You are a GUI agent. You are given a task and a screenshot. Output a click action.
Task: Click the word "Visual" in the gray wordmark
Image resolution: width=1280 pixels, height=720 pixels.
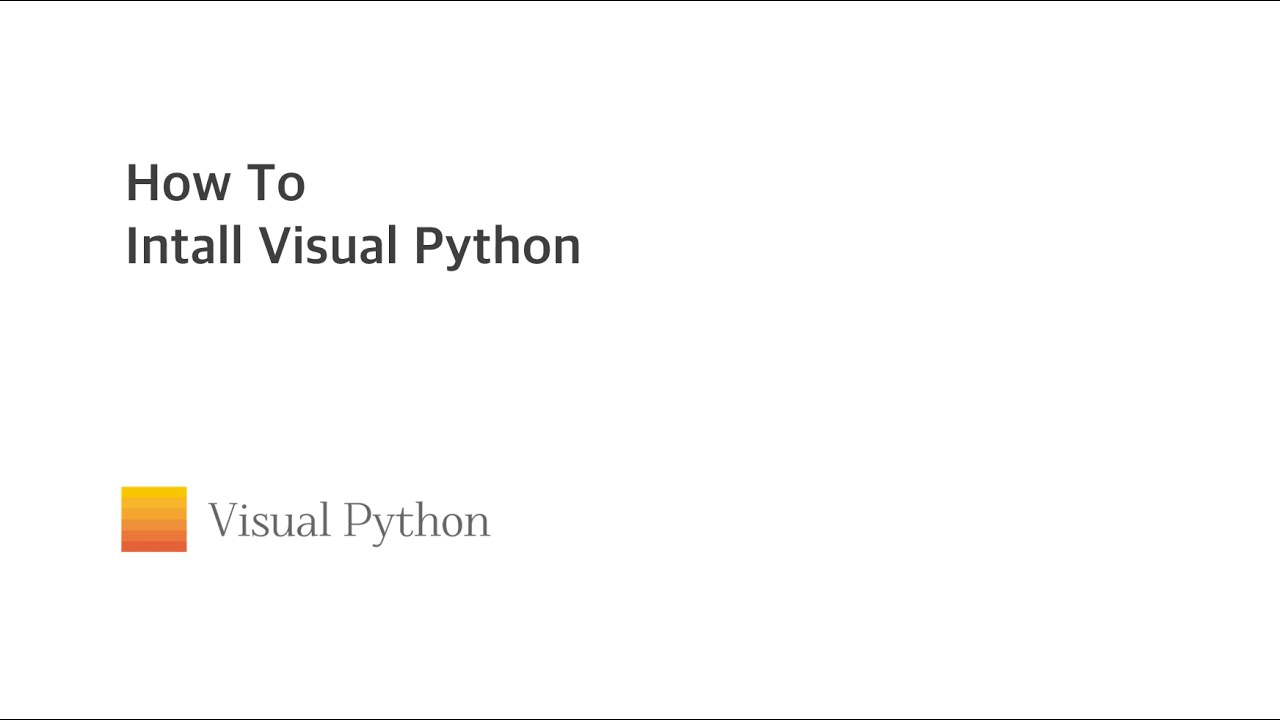point(269,521)
